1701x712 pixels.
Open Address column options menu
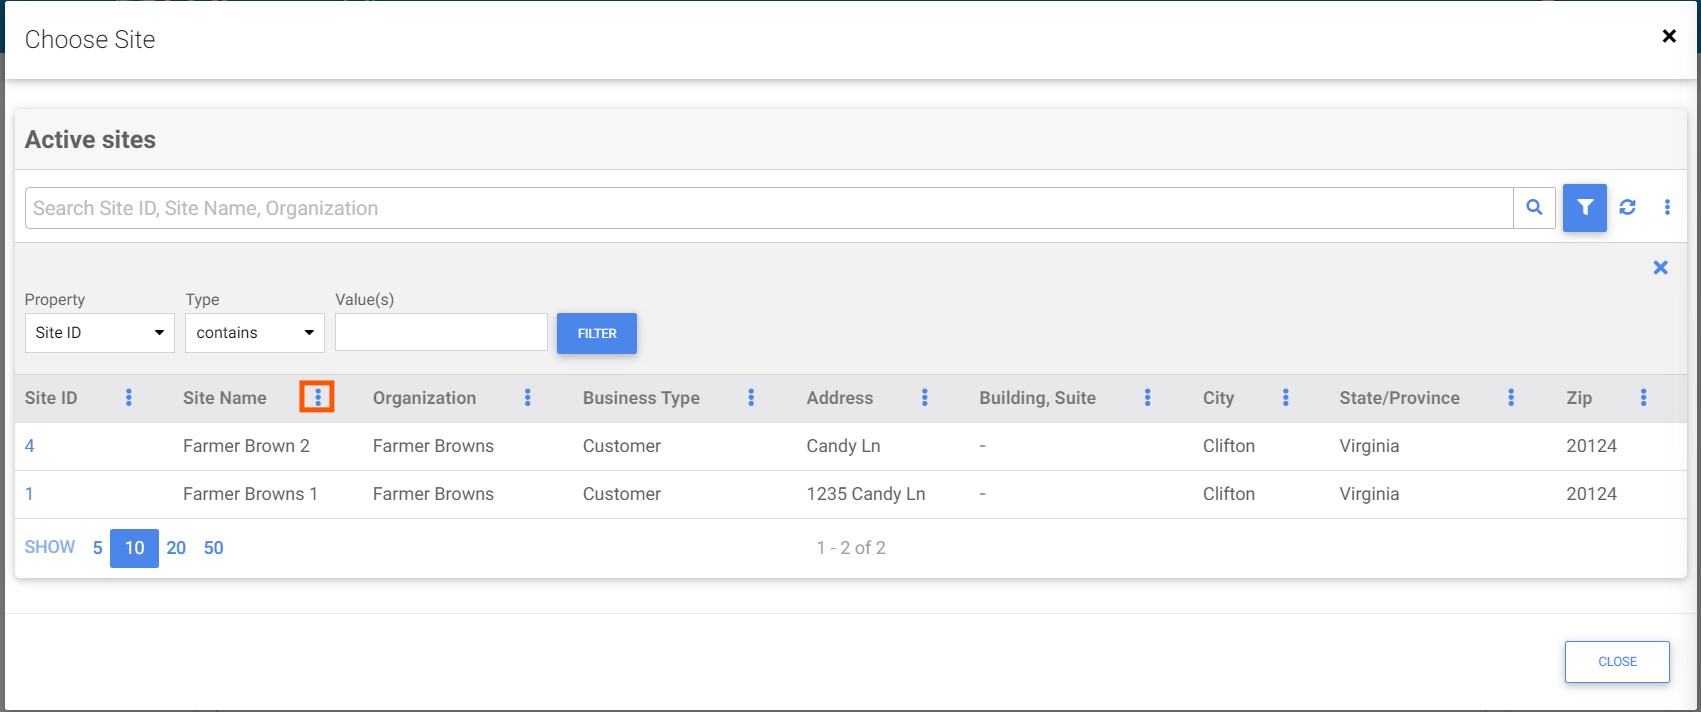point(924,398)
